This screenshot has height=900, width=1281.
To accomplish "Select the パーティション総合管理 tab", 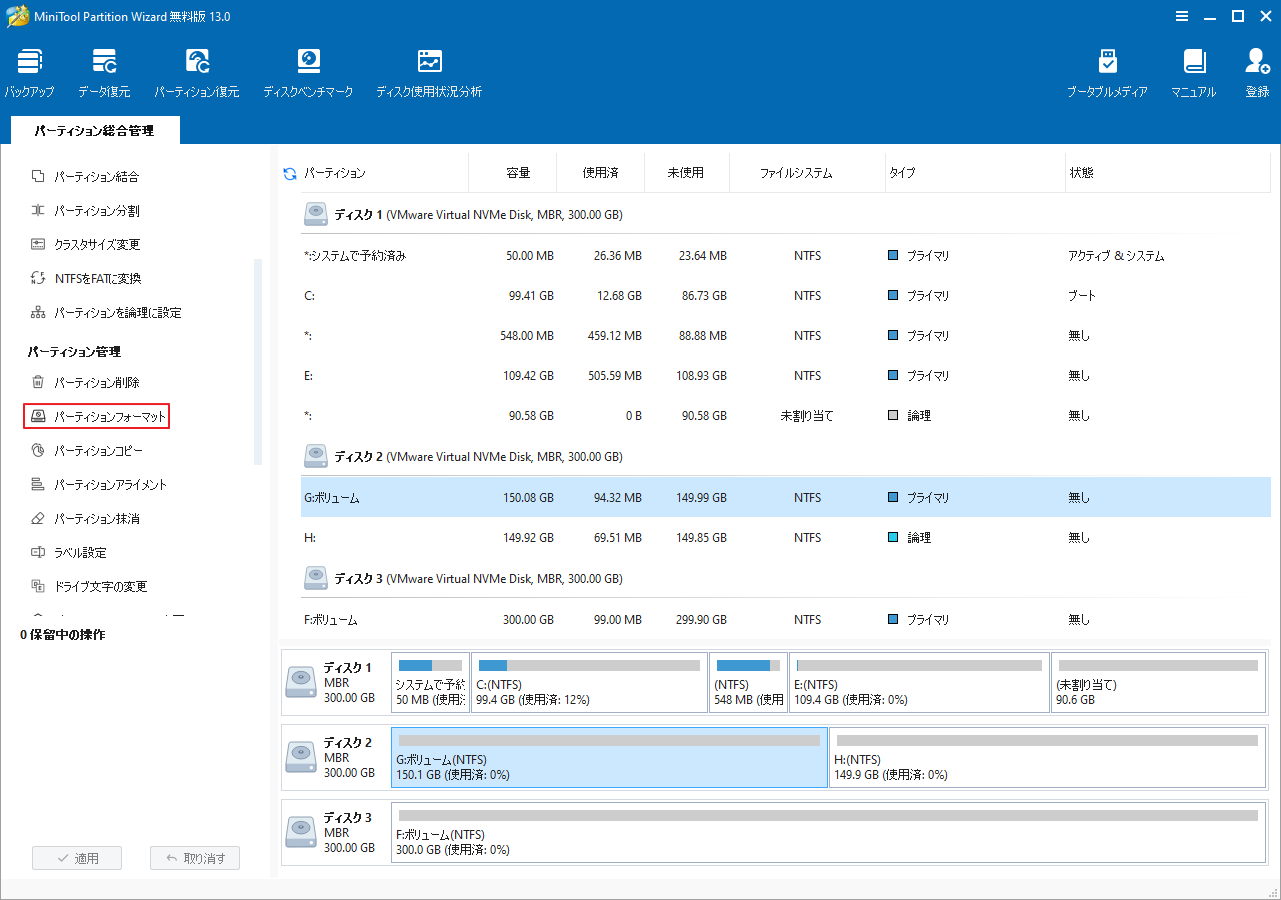I will pos(95,130).
